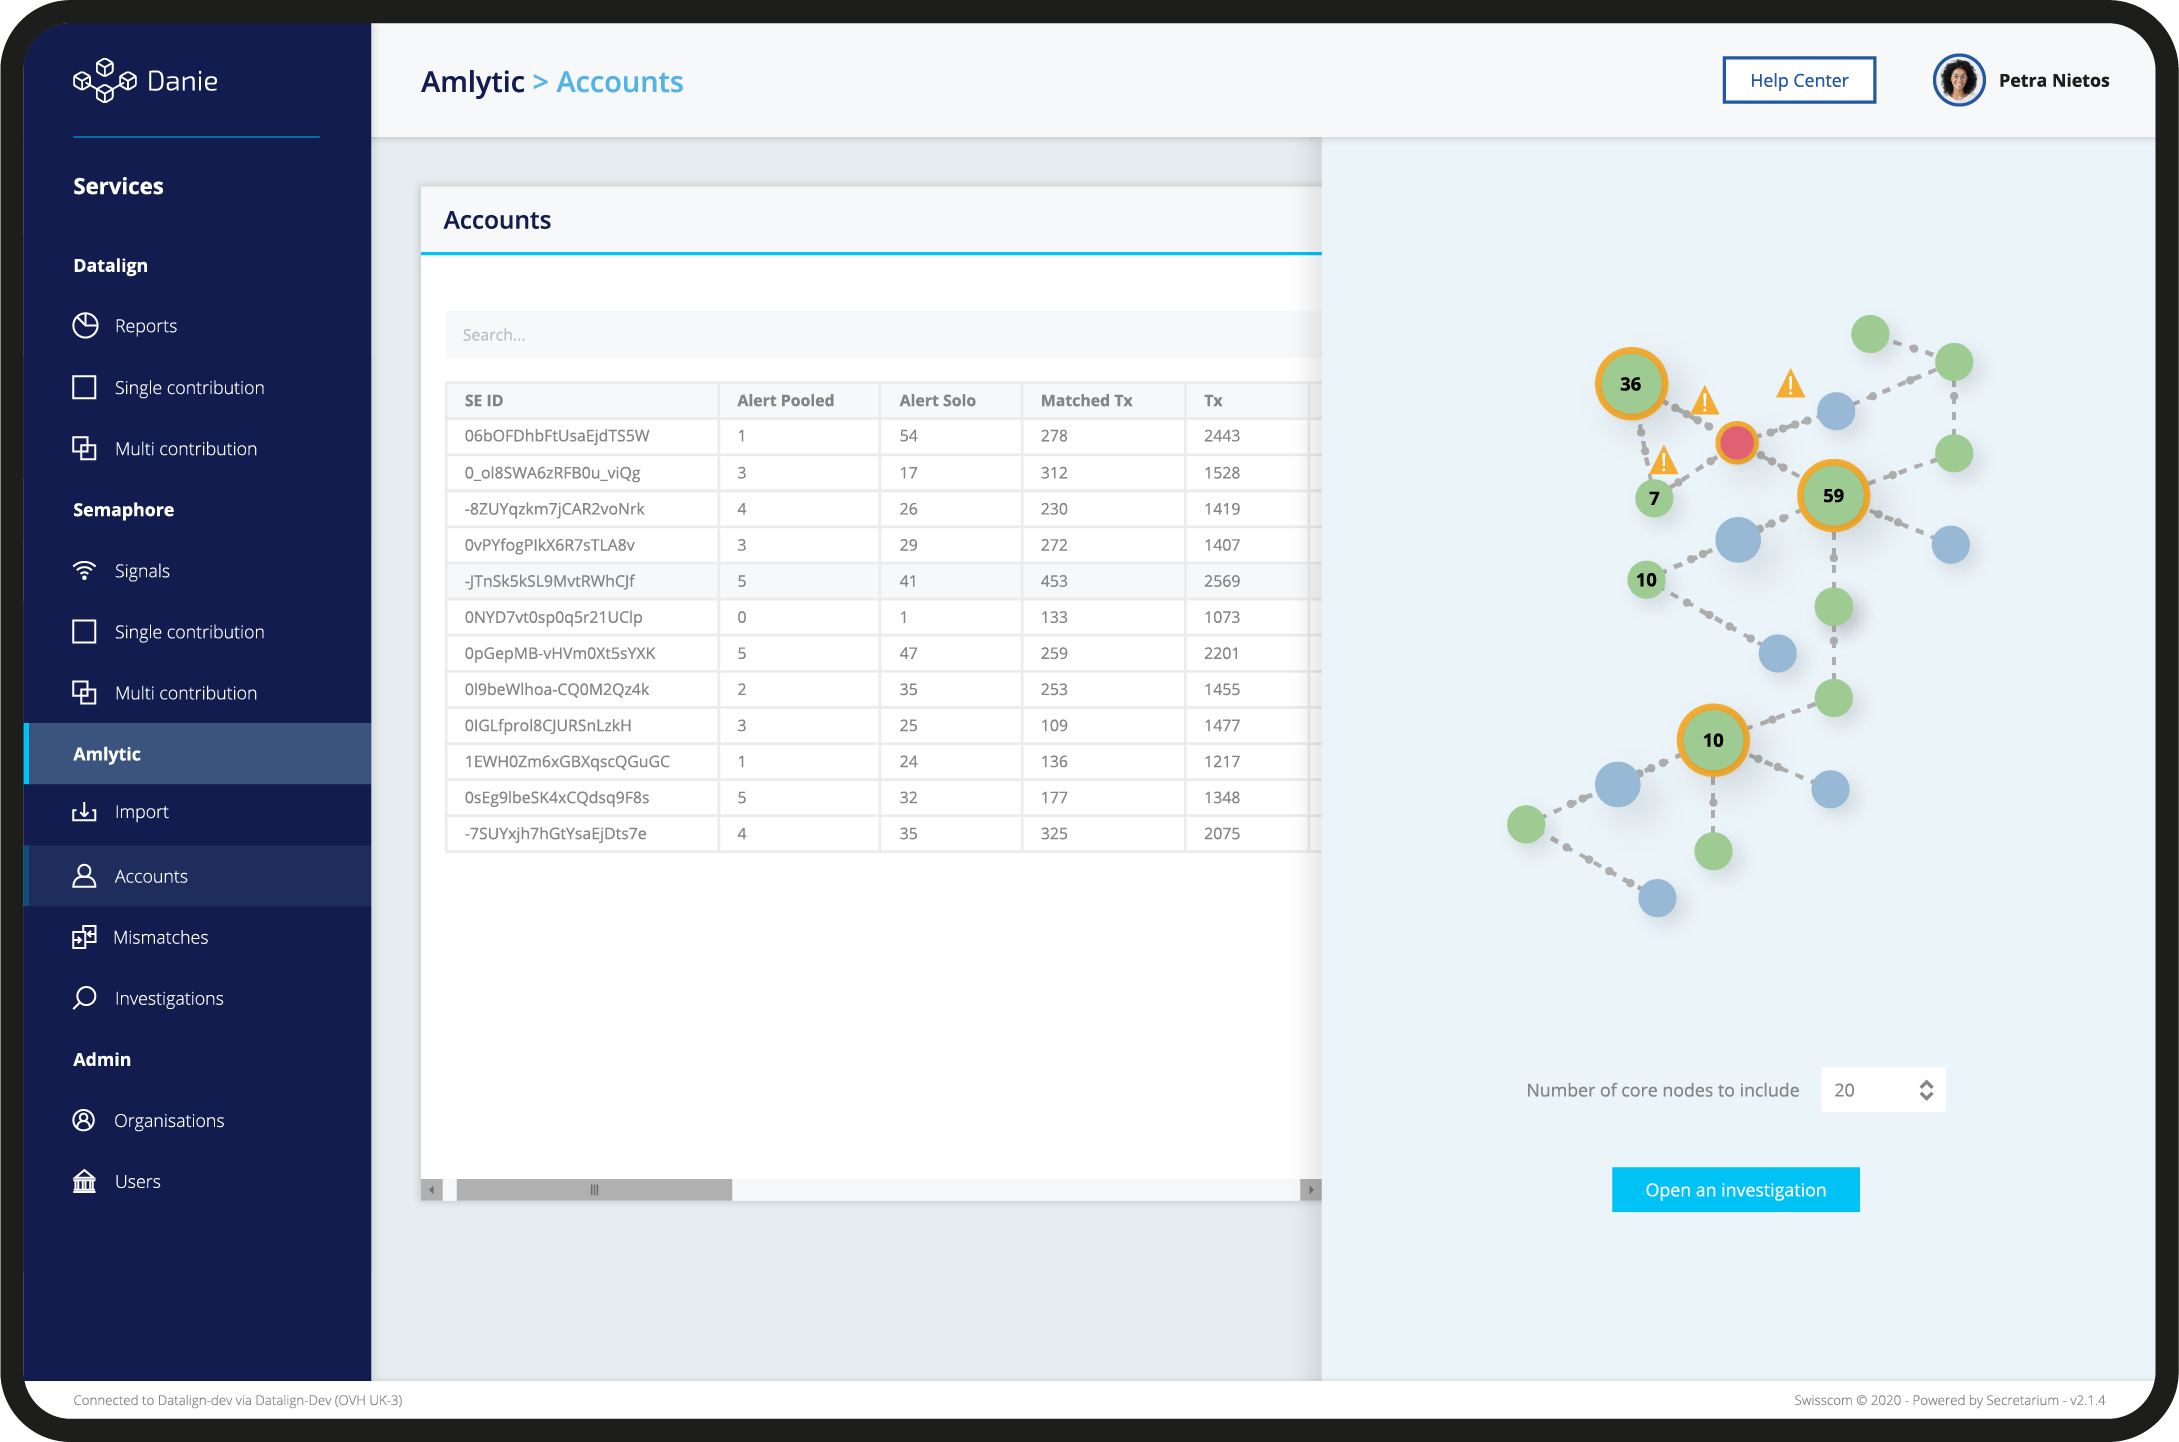The width and height of the screenshot is (2179, 1442).
Task: Click the horizontal scrollbar thumb
Action: pyautogui.click(x=594, y=1190)
